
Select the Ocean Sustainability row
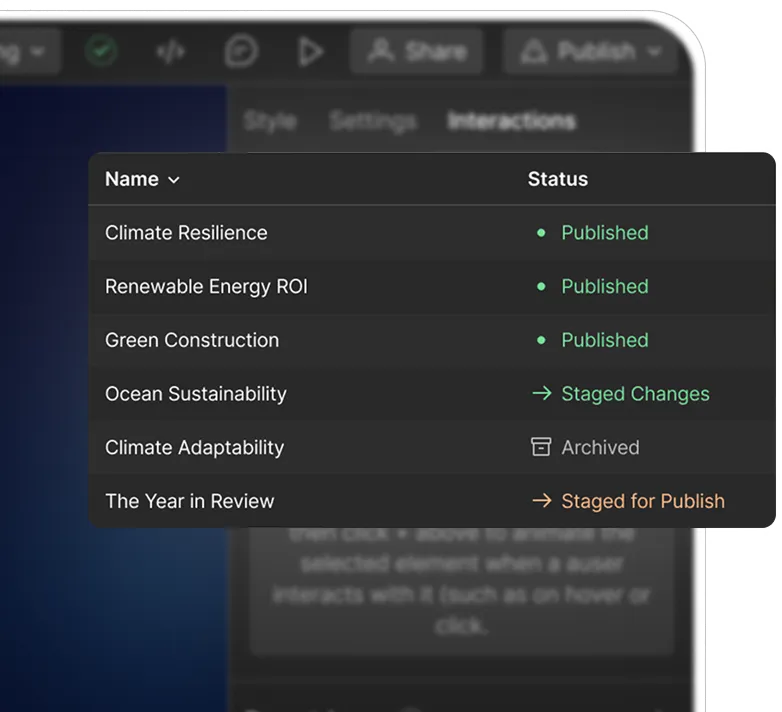431,394
